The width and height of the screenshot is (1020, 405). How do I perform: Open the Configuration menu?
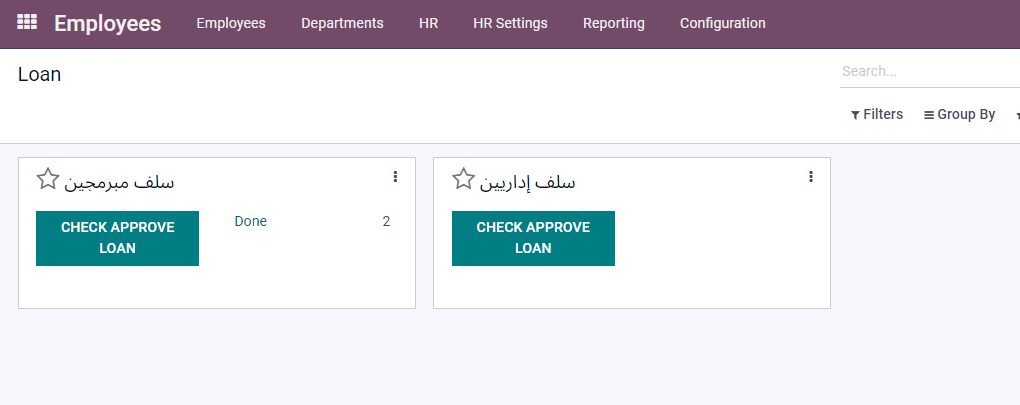(x=722, y=23)
